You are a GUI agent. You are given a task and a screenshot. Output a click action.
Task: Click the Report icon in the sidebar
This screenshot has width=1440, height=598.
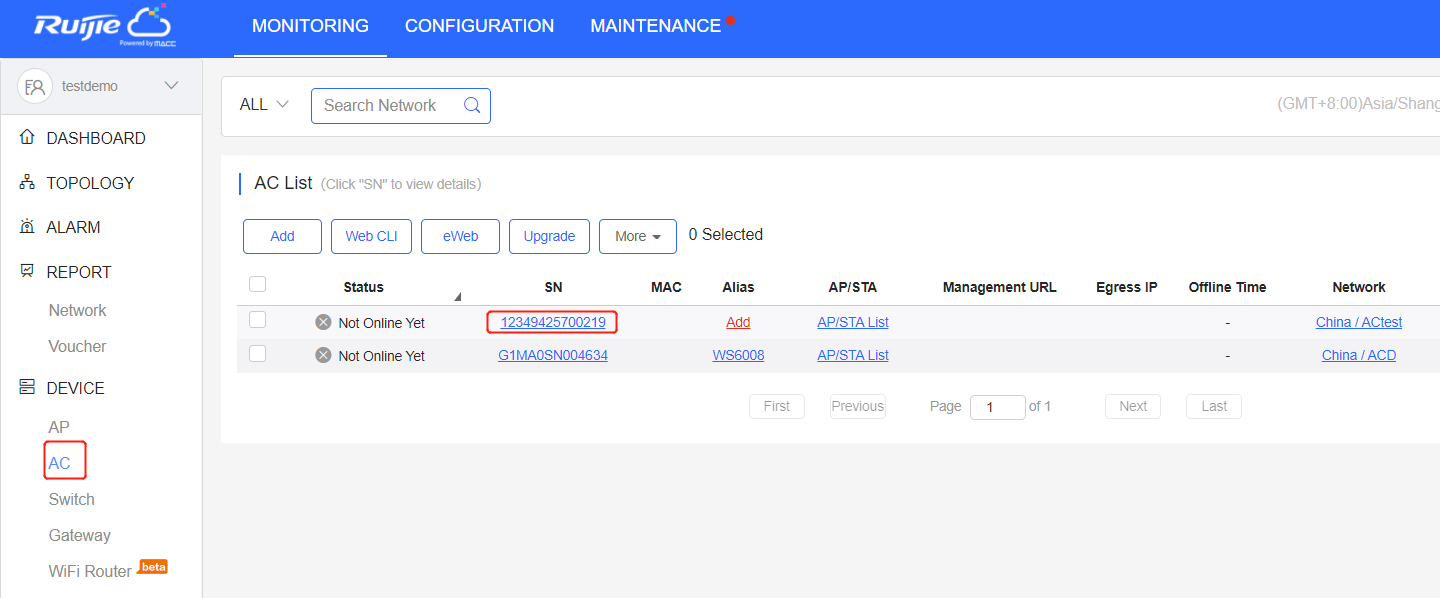pyautogui.click(x=27, y=272)
